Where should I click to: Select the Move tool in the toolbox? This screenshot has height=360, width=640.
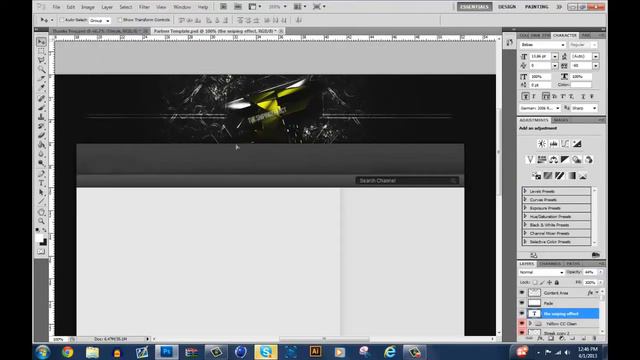click(41, 42)
